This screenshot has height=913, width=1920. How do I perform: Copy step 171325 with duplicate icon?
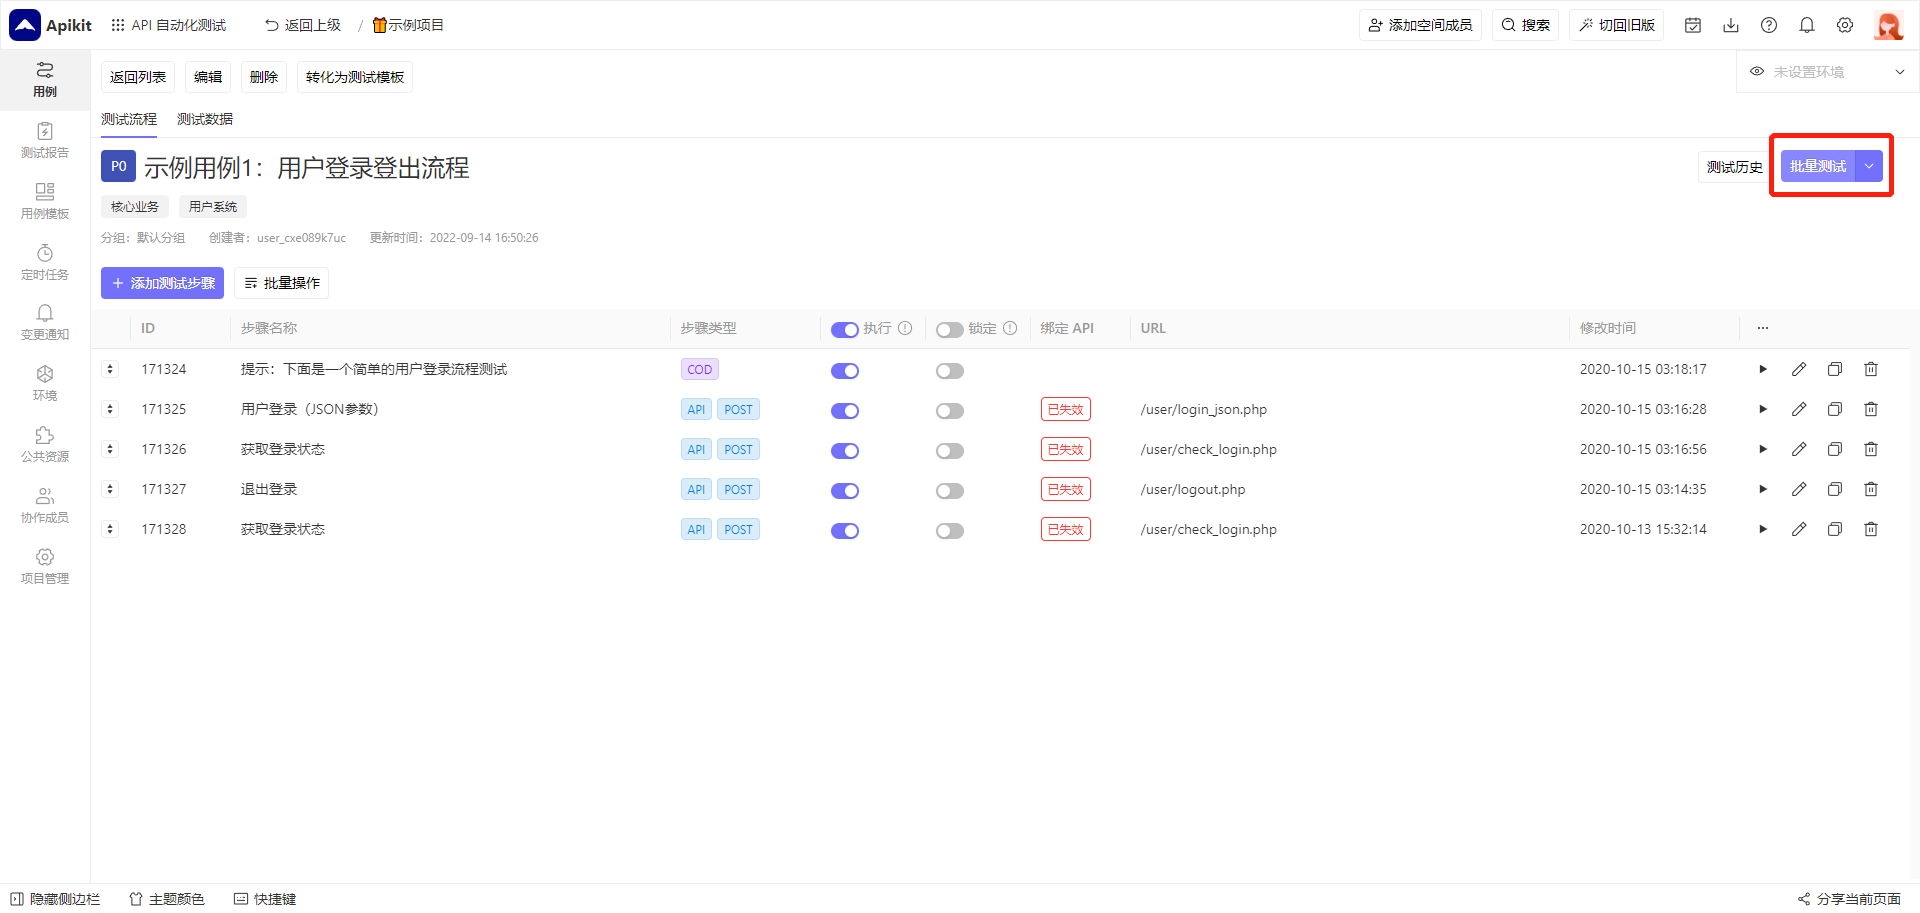click(x=1835, y=409)
